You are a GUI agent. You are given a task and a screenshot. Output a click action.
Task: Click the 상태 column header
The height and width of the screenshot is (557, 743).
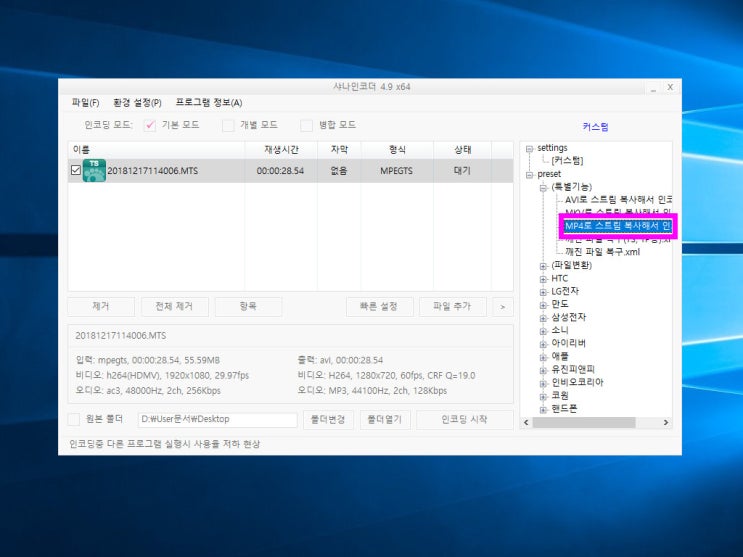pyautogui.click(x=462, y=150)
